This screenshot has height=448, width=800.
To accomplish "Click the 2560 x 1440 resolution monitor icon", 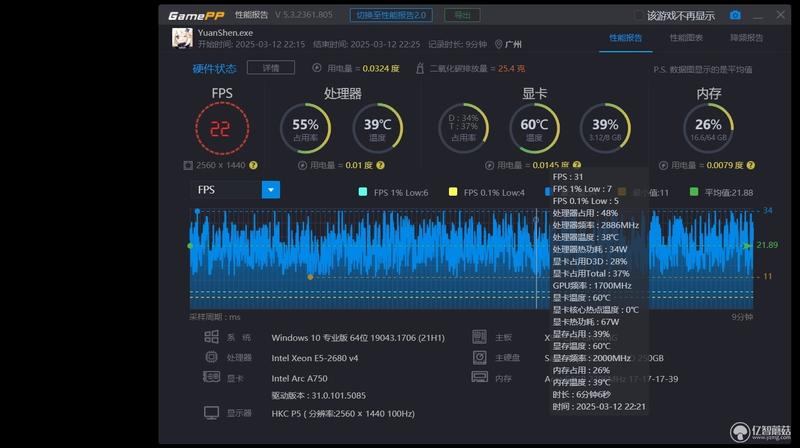I will click(188, 165).
